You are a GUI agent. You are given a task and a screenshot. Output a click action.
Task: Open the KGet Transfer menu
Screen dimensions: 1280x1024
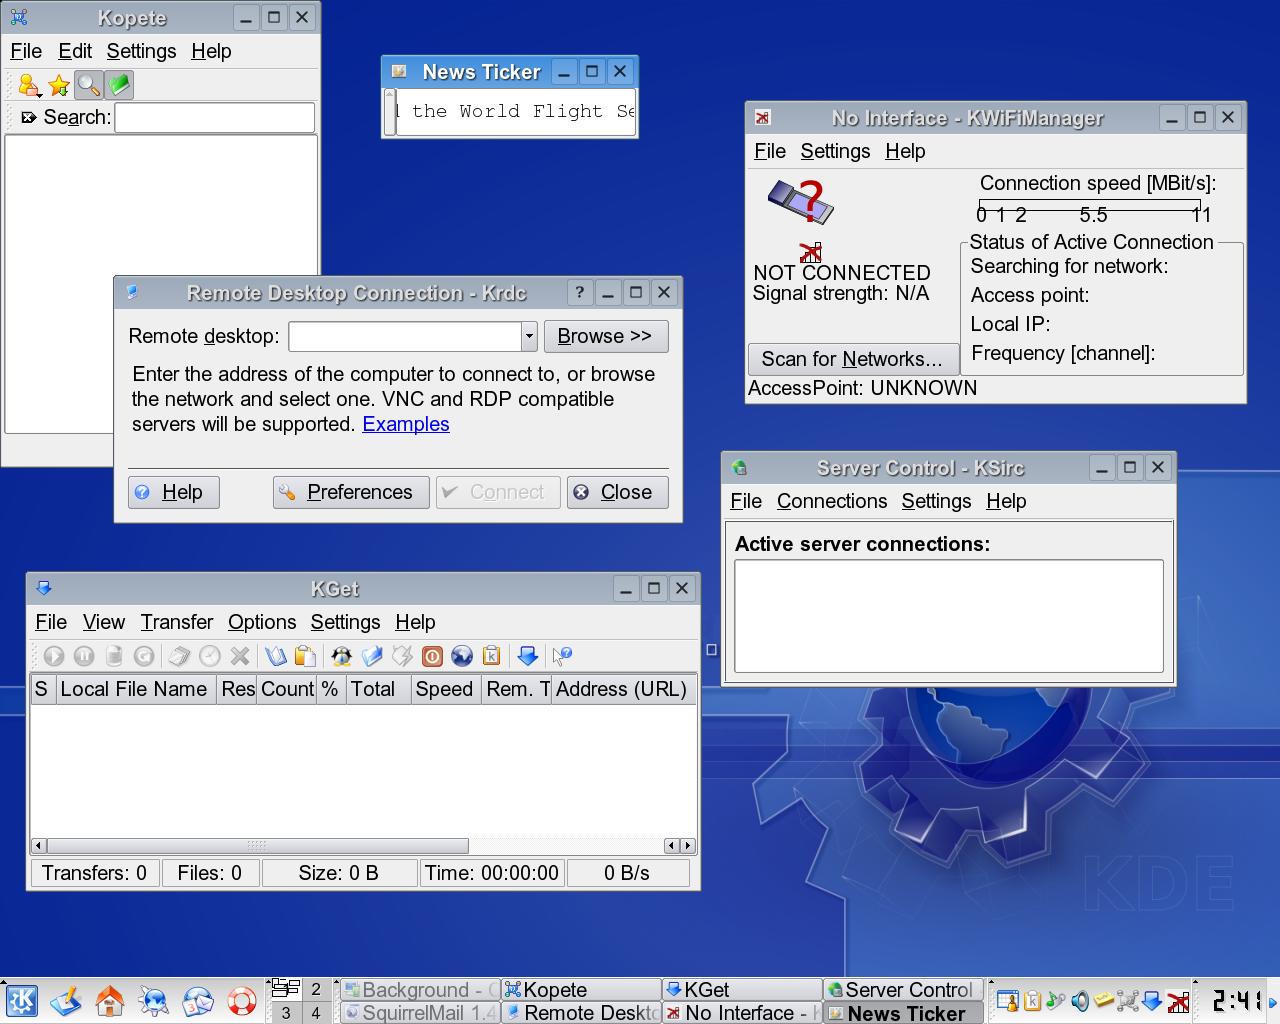coord(177,622)
